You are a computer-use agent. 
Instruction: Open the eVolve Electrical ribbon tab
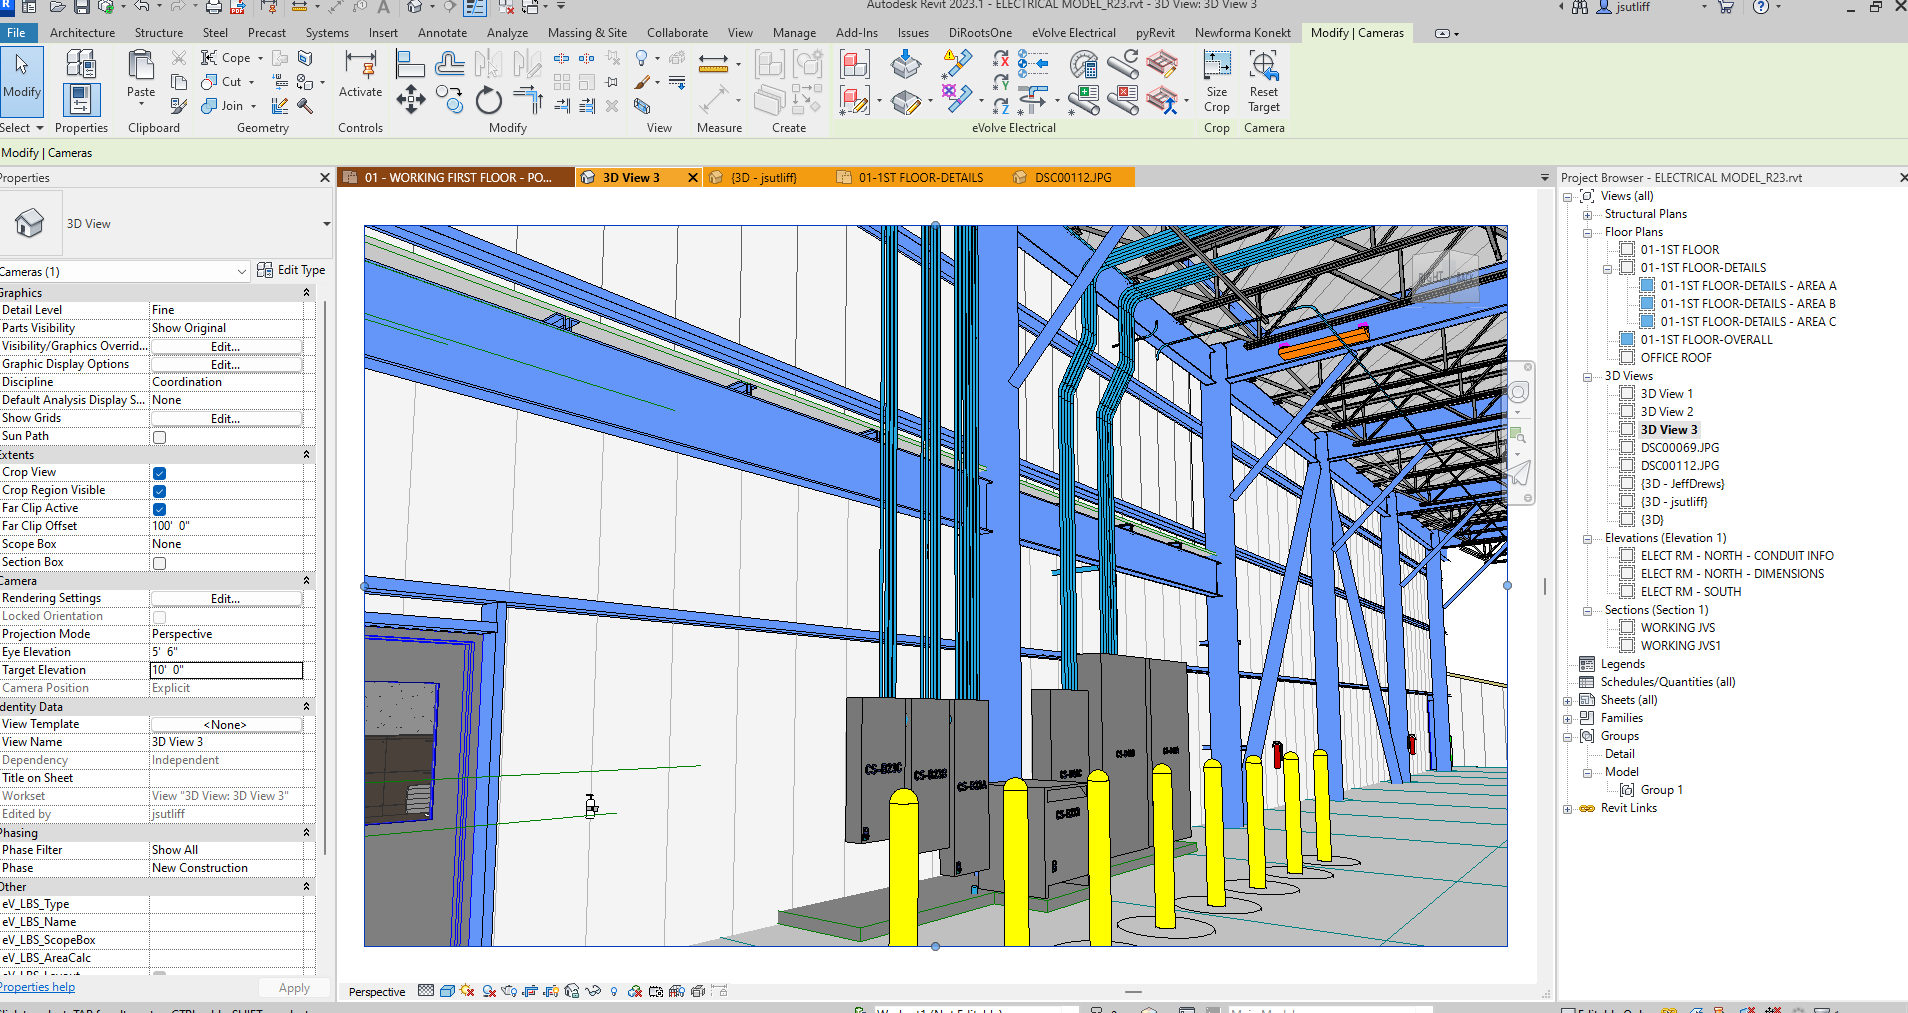pyautogui.click(x=1074, y=33)
